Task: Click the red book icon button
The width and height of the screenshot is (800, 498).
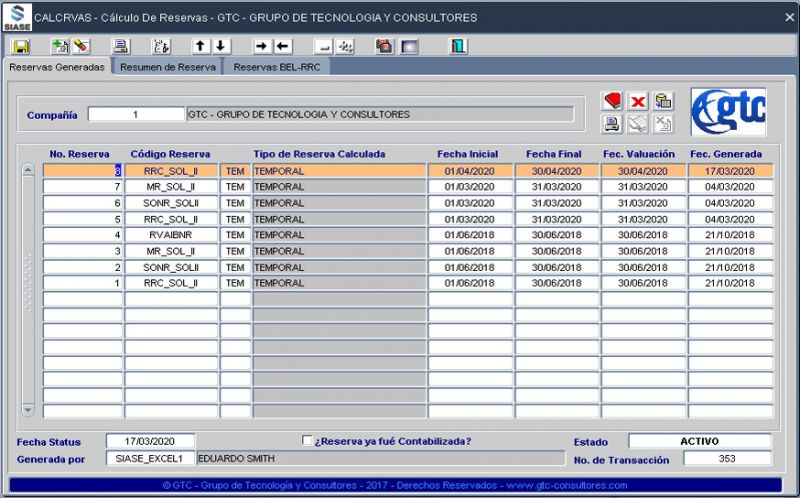Action: click(613, 102)
